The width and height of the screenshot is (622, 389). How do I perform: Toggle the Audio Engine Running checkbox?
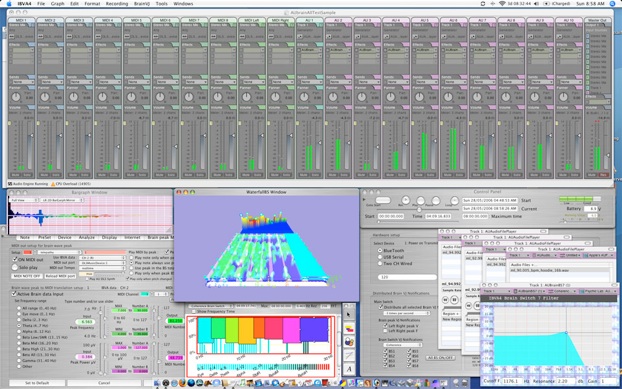(10, 184)
